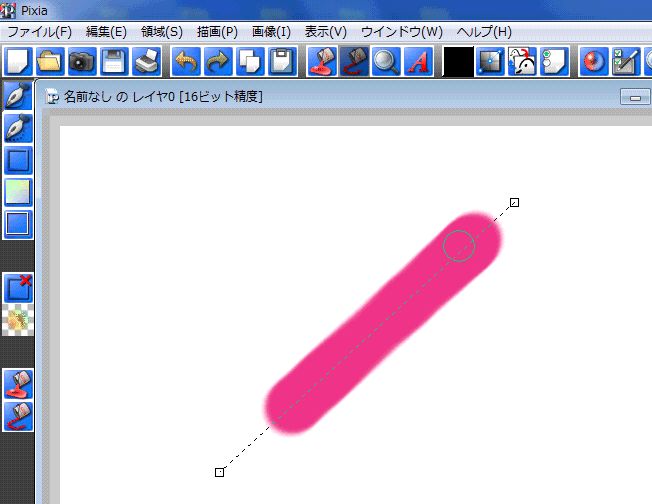Minimize the 名前なし document window

pyautogui.click(x=635, y=96)
